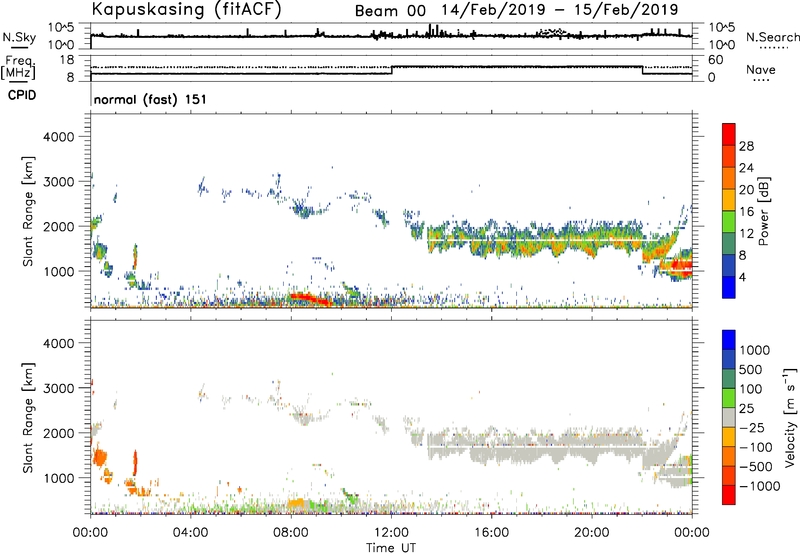Viewport: 800px width, 554px height.
Task: Click the -25 tick label on Velocity colorbar
Action: coord(753,427)
